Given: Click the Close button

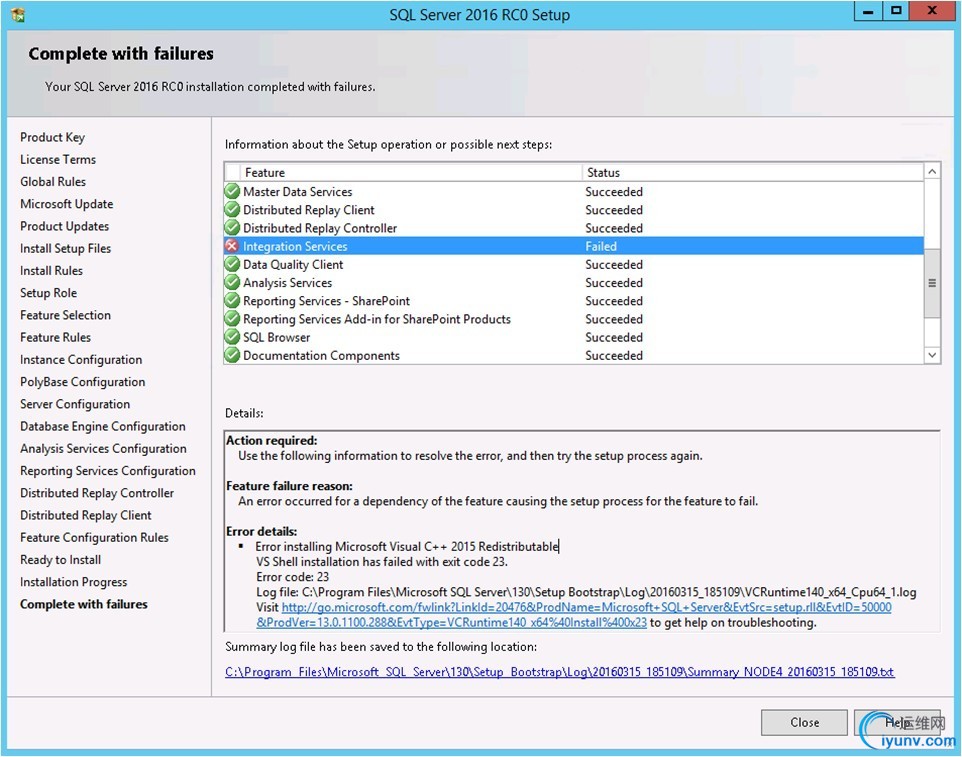Looking at the screenshot, I should click(804, 722).
